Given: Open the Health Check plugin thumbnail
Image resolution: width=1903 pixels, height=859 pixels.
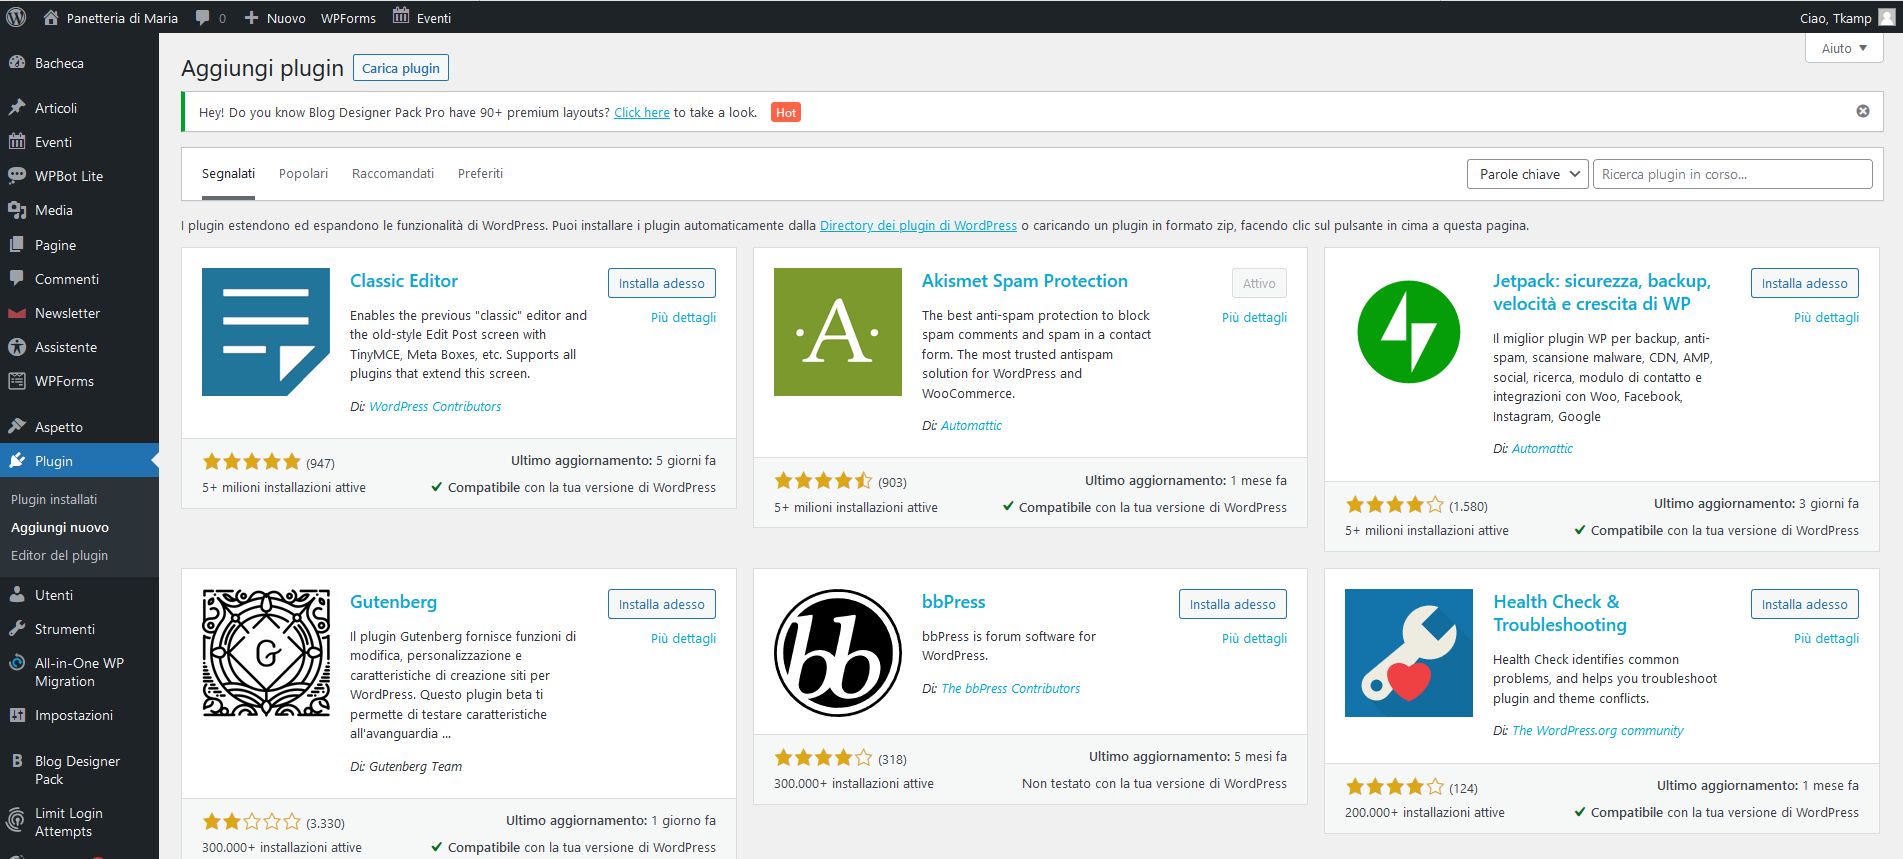Looking at the screenshot, I should point(1409,653).
